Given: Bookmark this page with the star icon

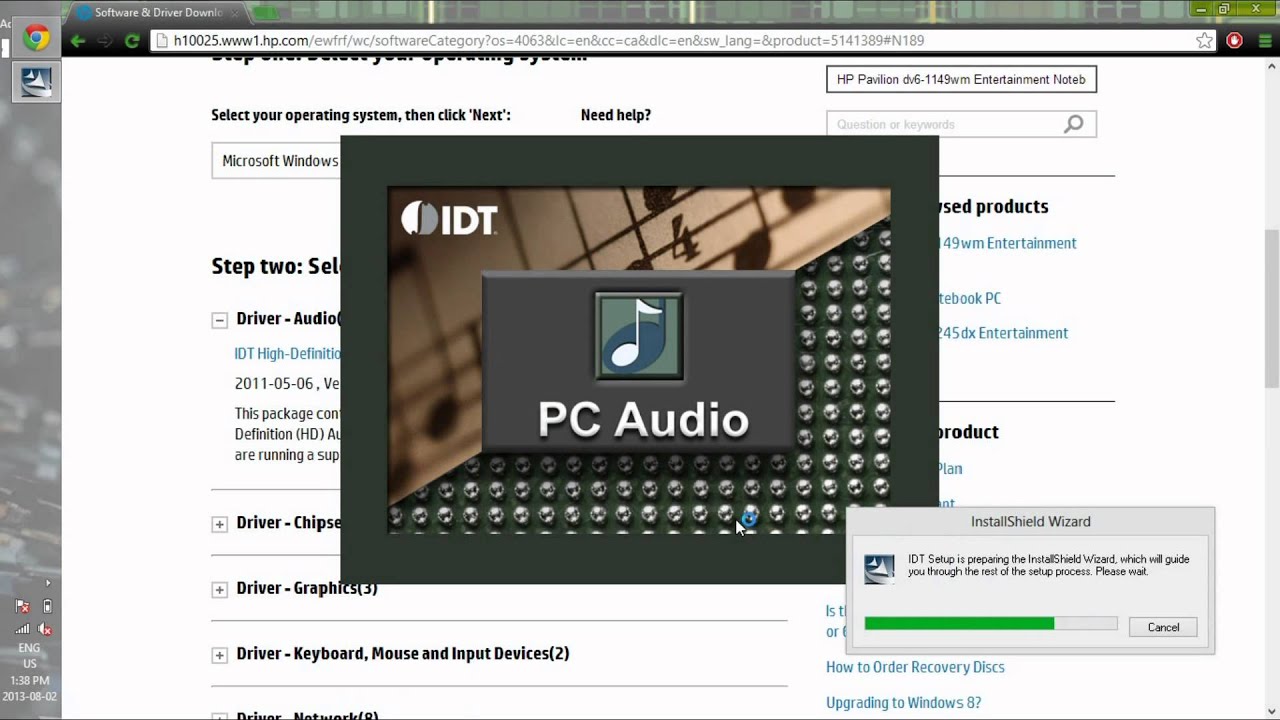Looking at the screenshot, I should (x=1204, y=41).
